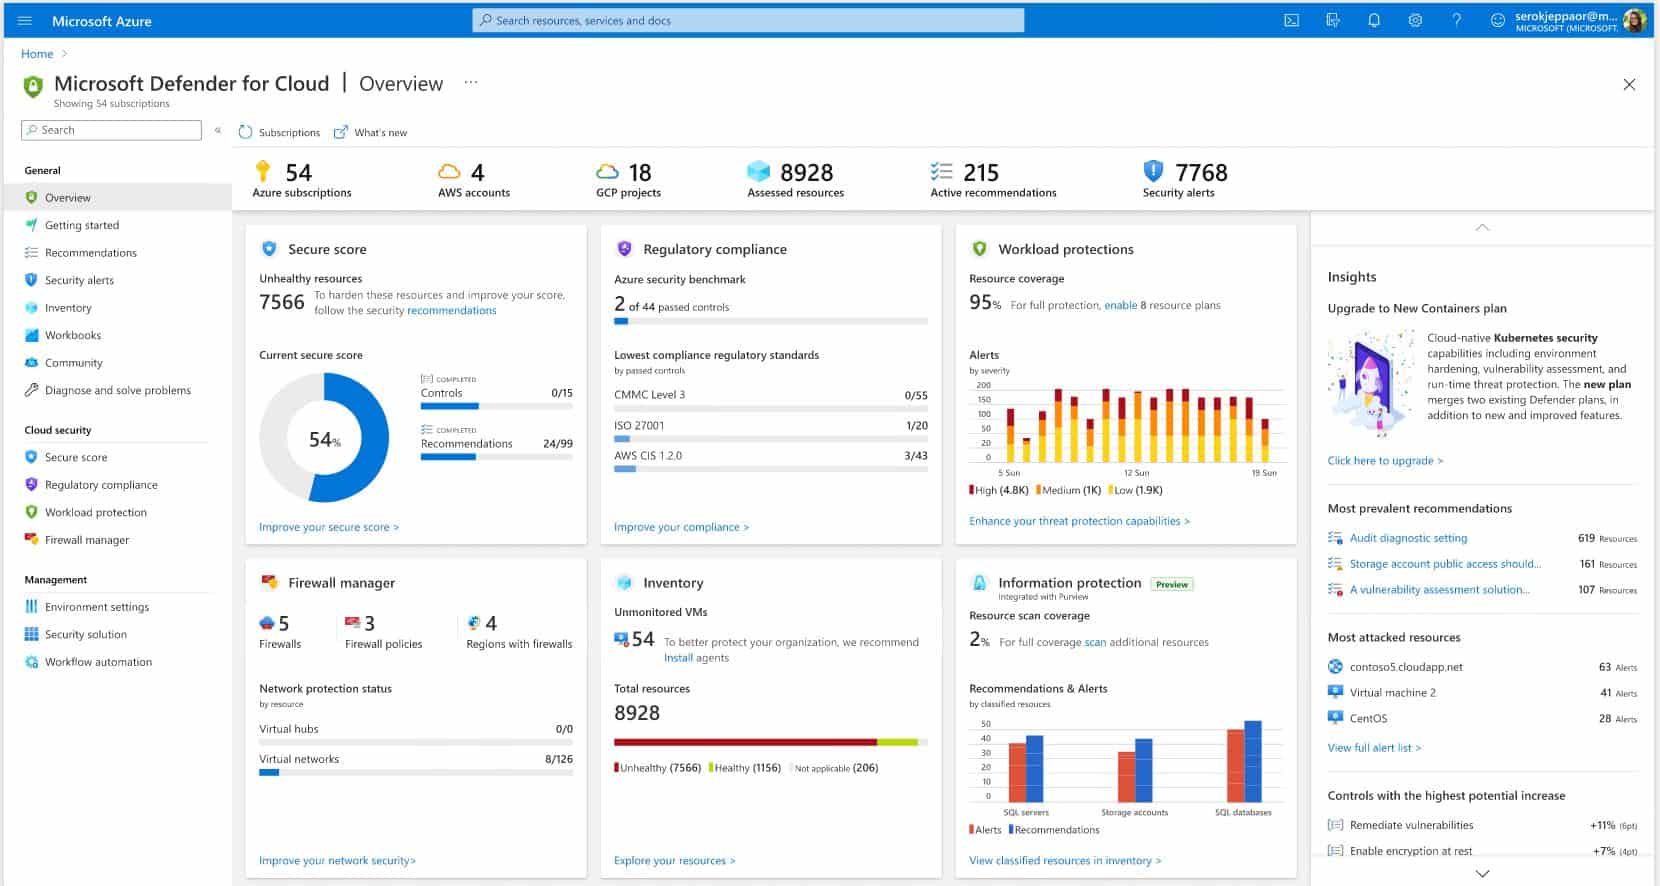
Task: Refresh using the Subscriptions toolbar icon
Action: pyautogui.click(x=246, y=132)
